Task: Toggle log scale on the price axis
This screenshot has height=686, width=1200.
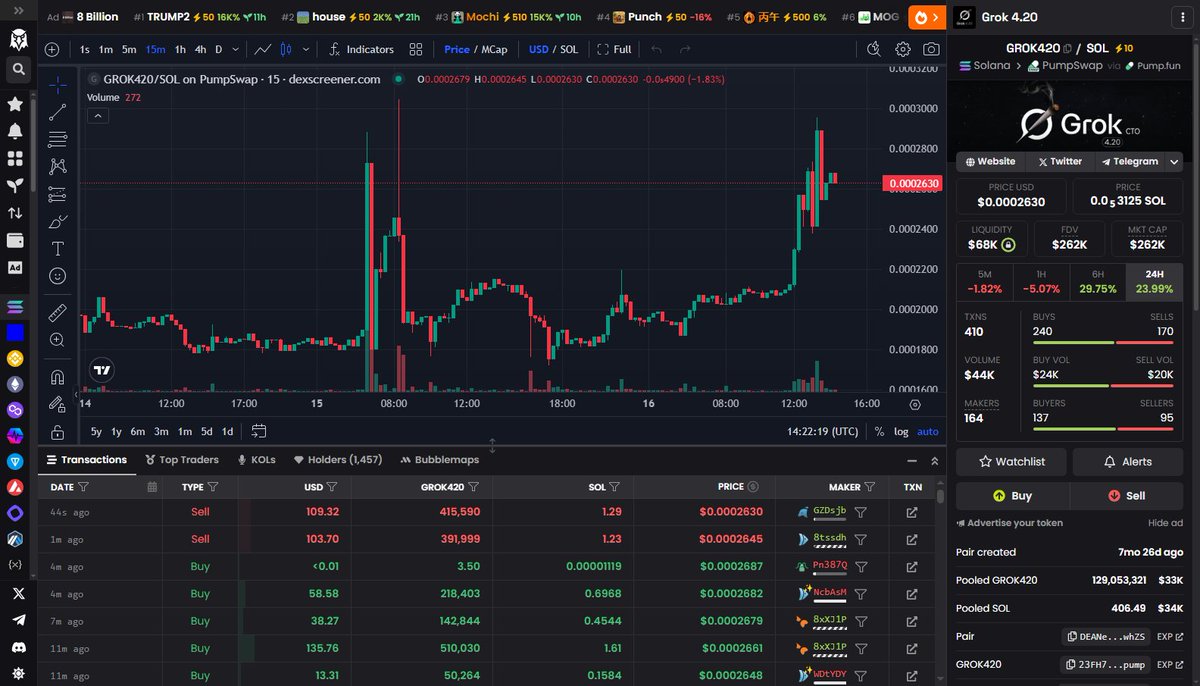Action: pyautogui.click(x=901, y=431)
